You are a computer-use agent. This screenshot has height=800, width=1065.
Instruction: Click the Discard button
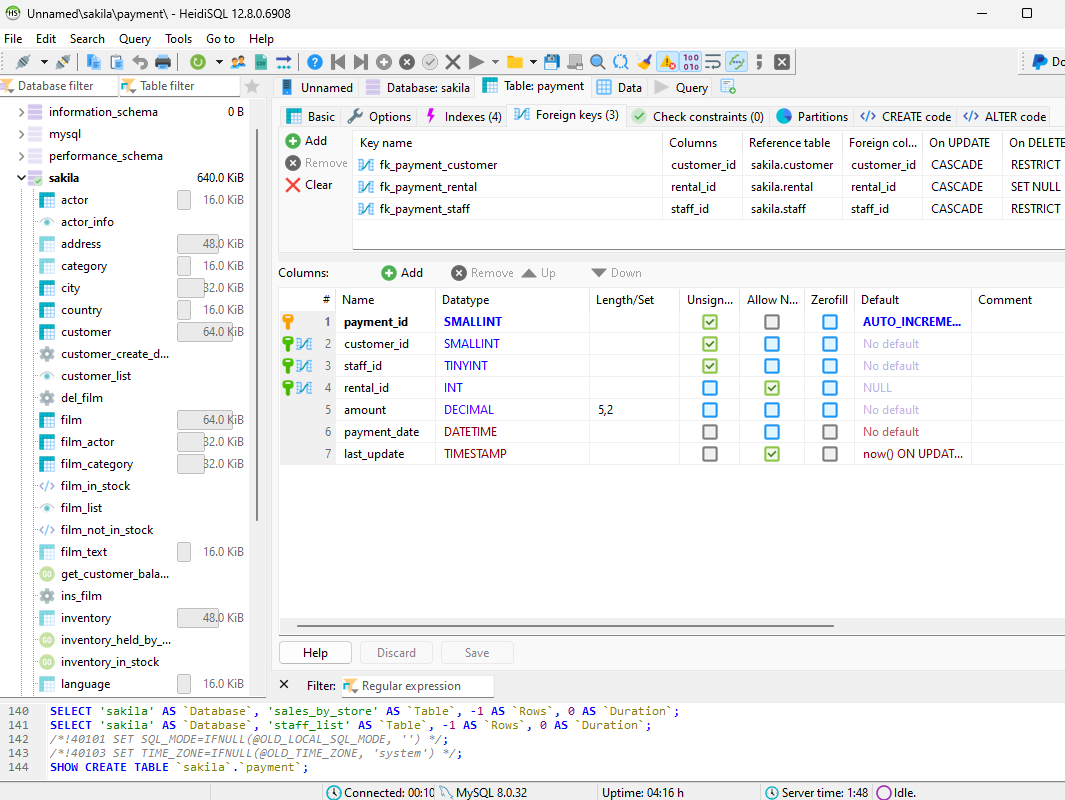point(396,653)
